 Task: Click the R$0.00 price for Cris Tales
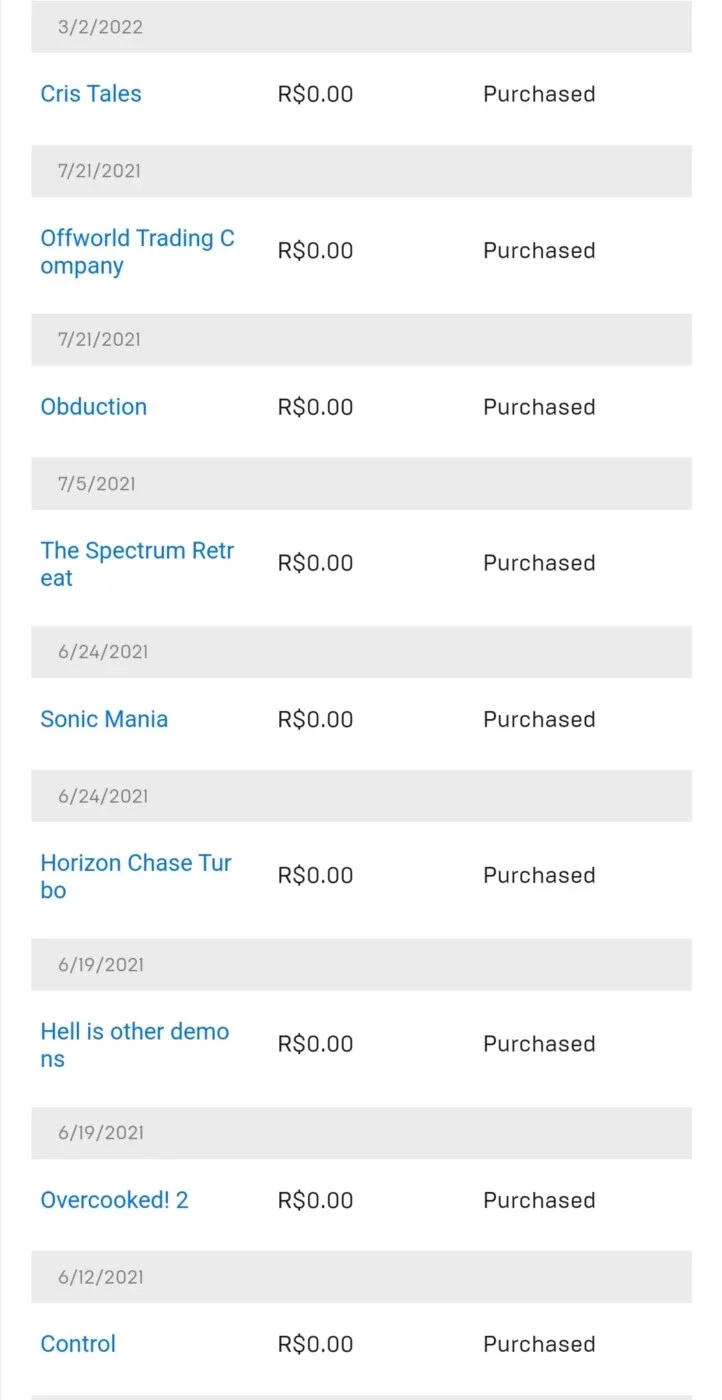click(x=315, y=94)
